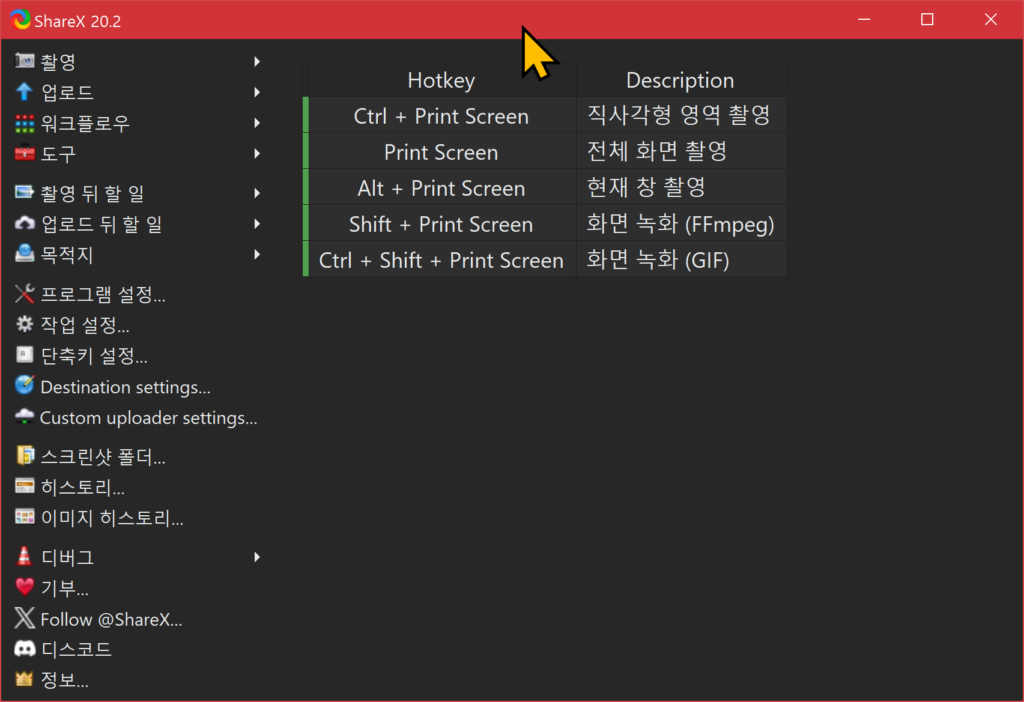Click the thumbnail grid icon for 이미지 히스토리
1024x702 pixels.
pyautogui.click(x=25, y=517)
